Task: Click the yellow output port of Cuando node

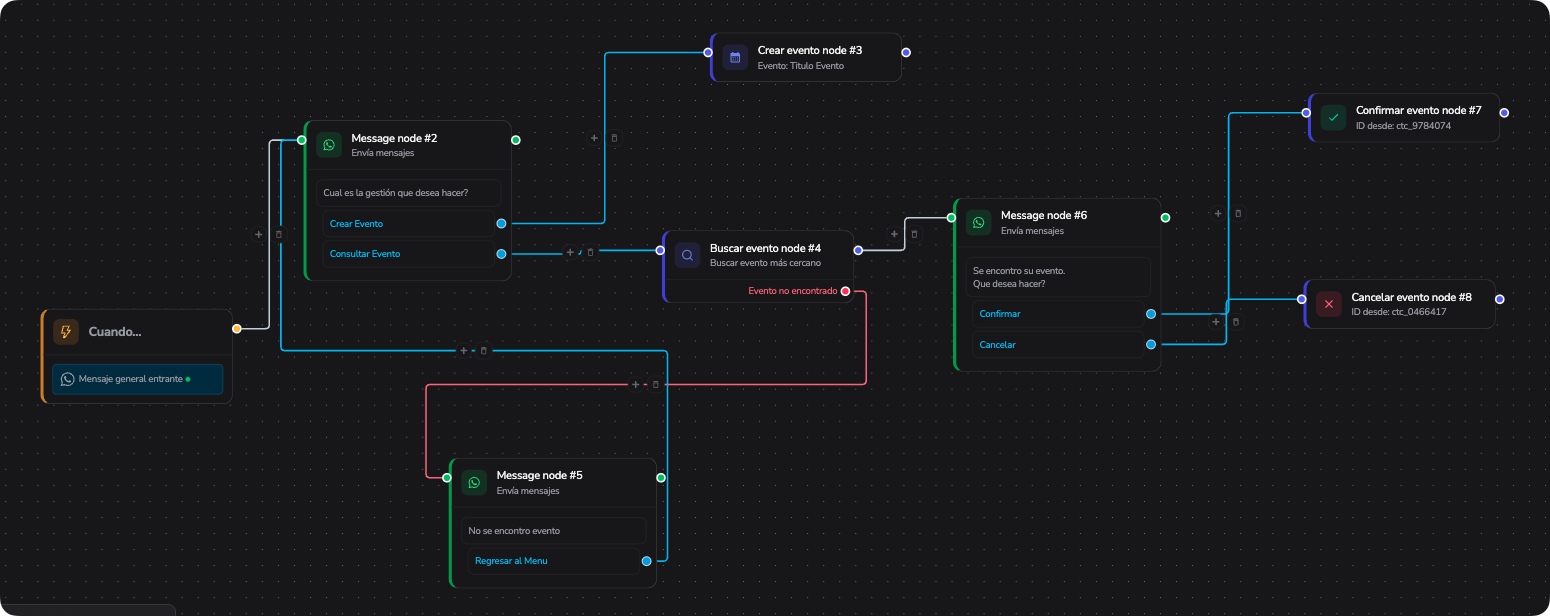Action: coord(237,328)
